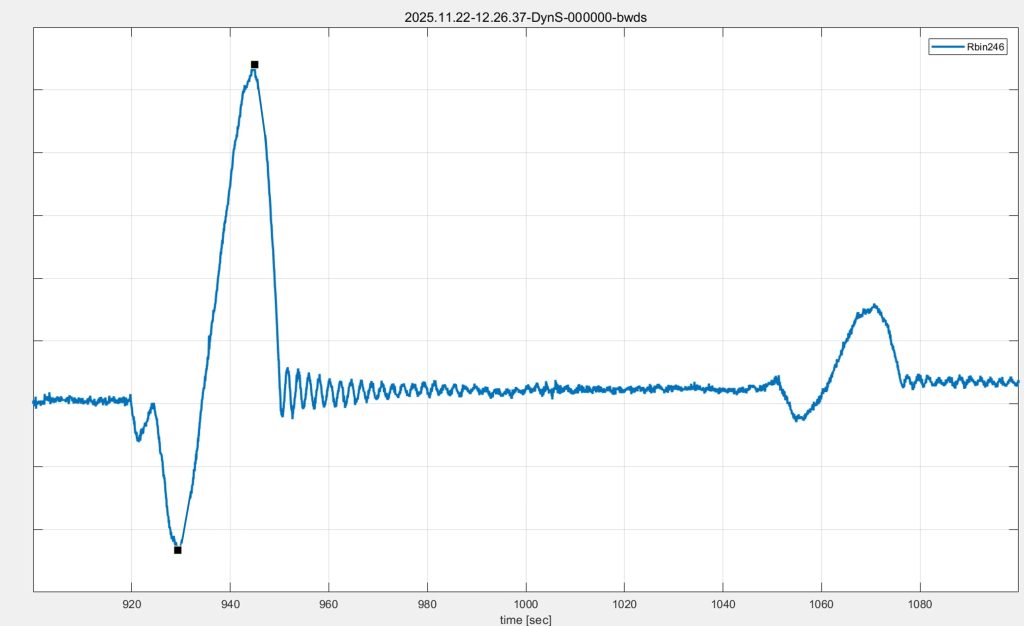Click the 940 tick label on the x-axis

pos(230,604)
